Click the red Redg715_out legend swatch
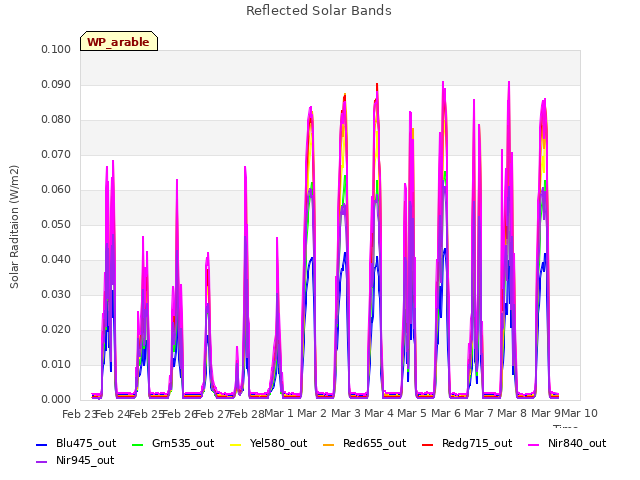The height and width of the screenshot is (480, 640). tap(427, 444)
